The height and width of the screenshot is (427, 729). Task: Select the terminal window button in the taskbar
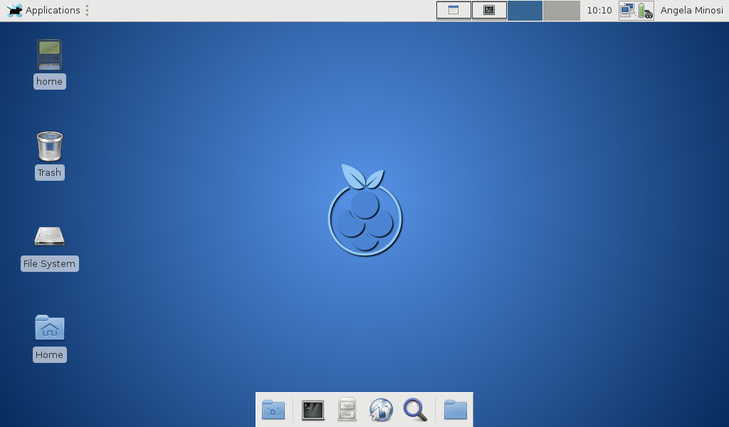(x=489, y=10)
